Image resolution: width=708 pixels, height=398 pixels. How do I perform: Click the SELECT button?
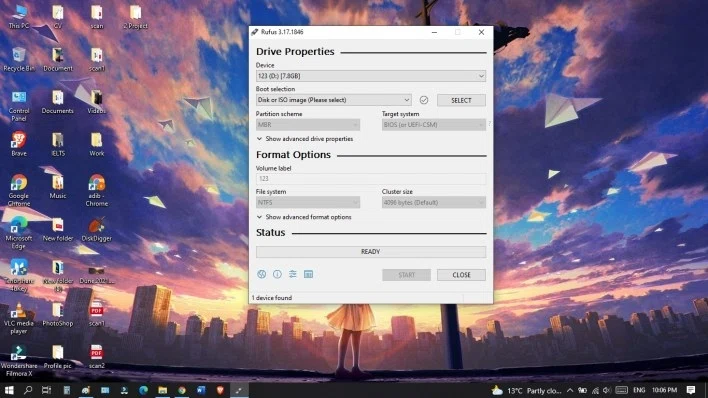click(x=461, y=100)
